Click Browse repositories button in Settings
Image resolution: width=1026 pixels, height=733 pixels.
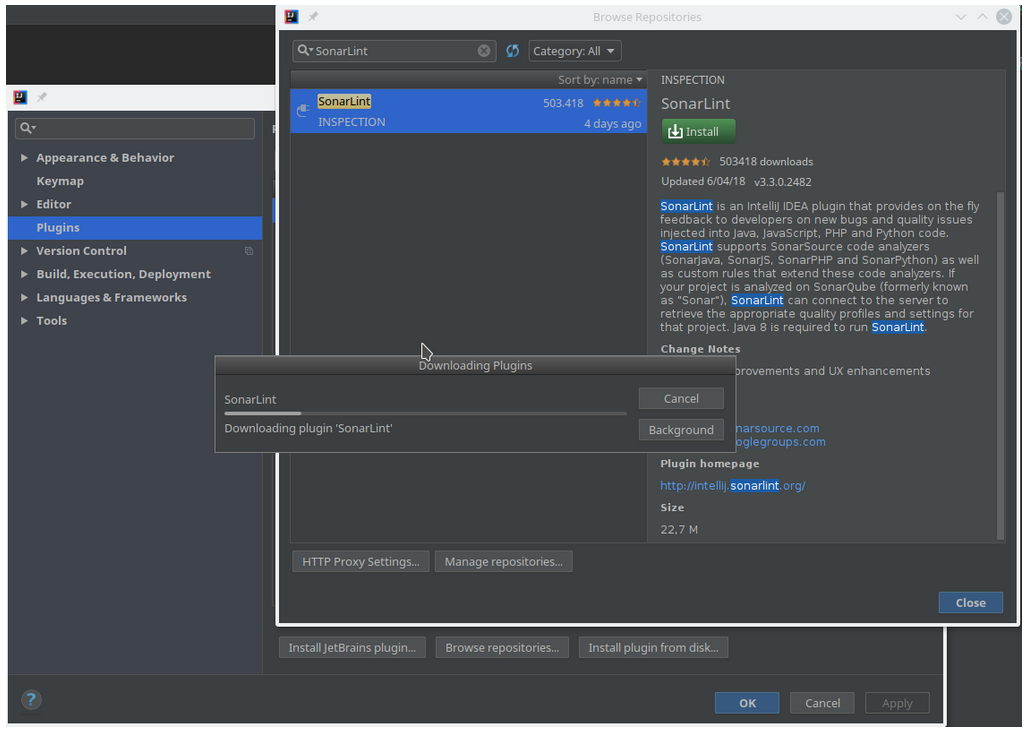tap(502, 648)
